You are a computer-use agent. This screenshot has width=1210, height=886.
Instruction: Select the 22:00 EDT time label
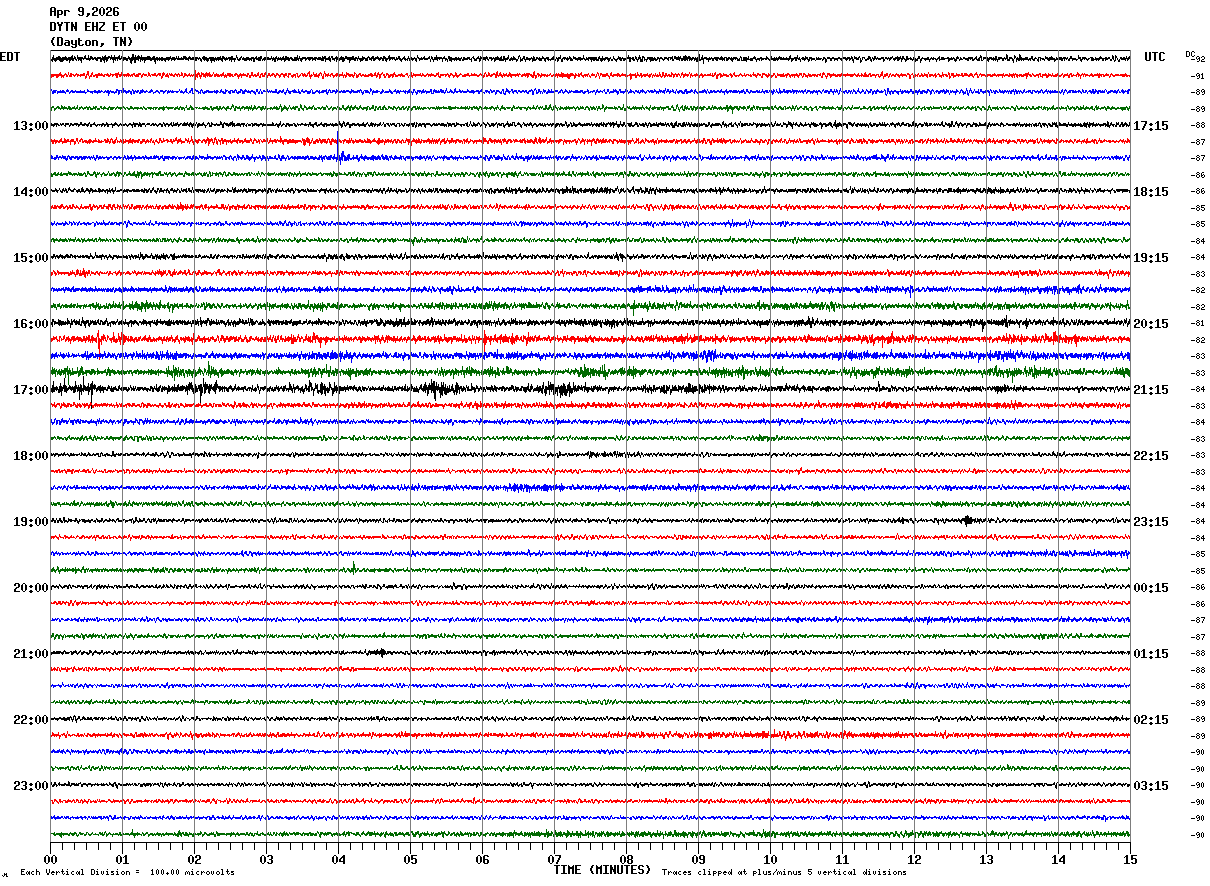tap(31, 720)
